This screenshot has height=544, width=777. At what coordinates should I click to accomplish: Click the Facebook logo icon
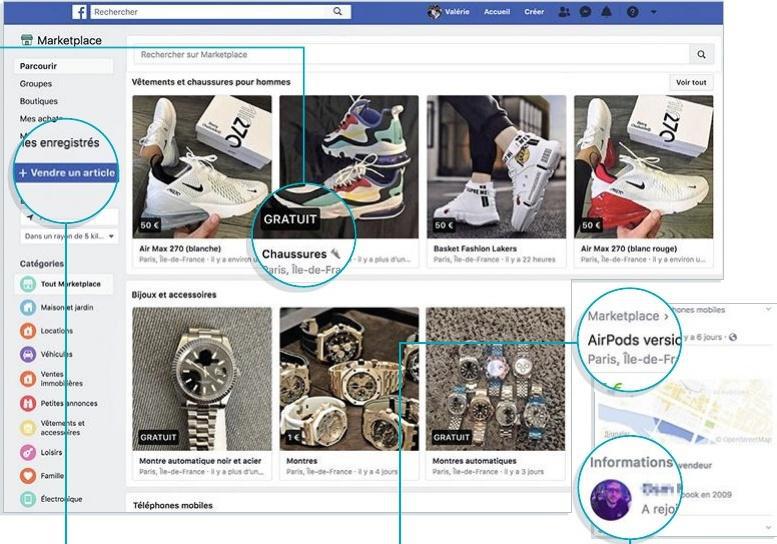79,12
